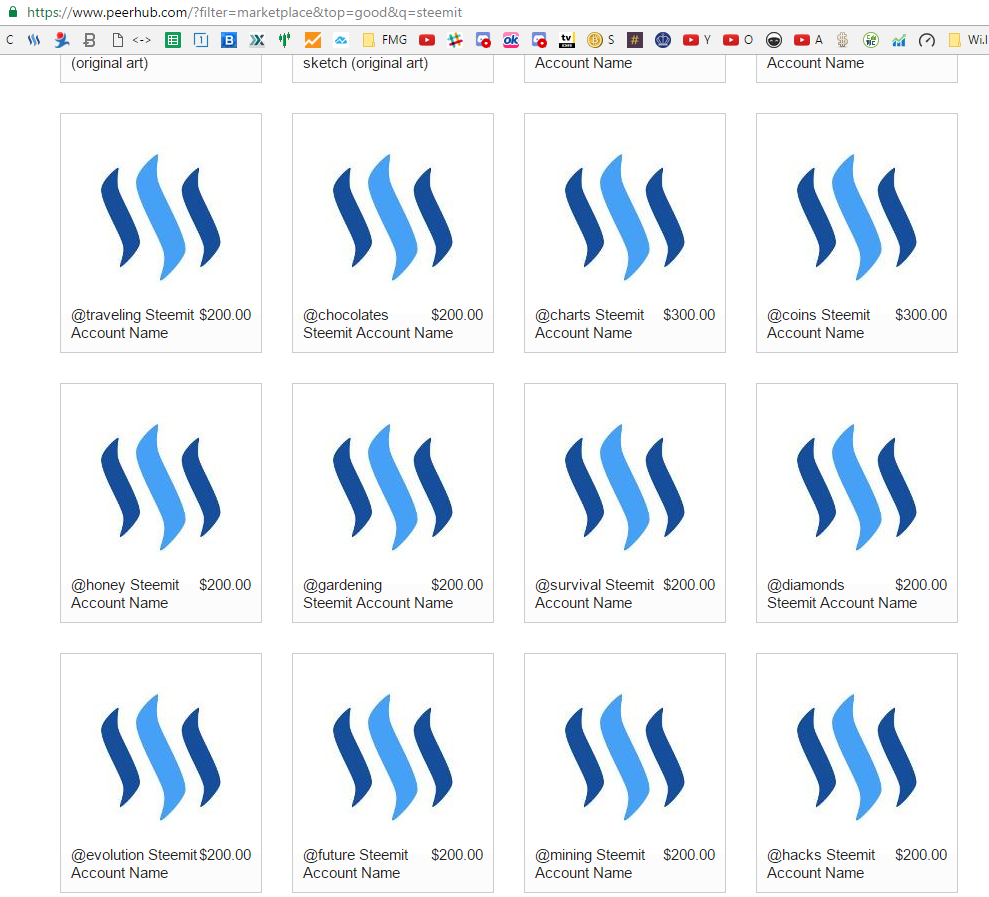This screenshot has width=989, height=897.
Task: Open the Bitcoin coin 'S' bookmark
Action: pos(600,40)
